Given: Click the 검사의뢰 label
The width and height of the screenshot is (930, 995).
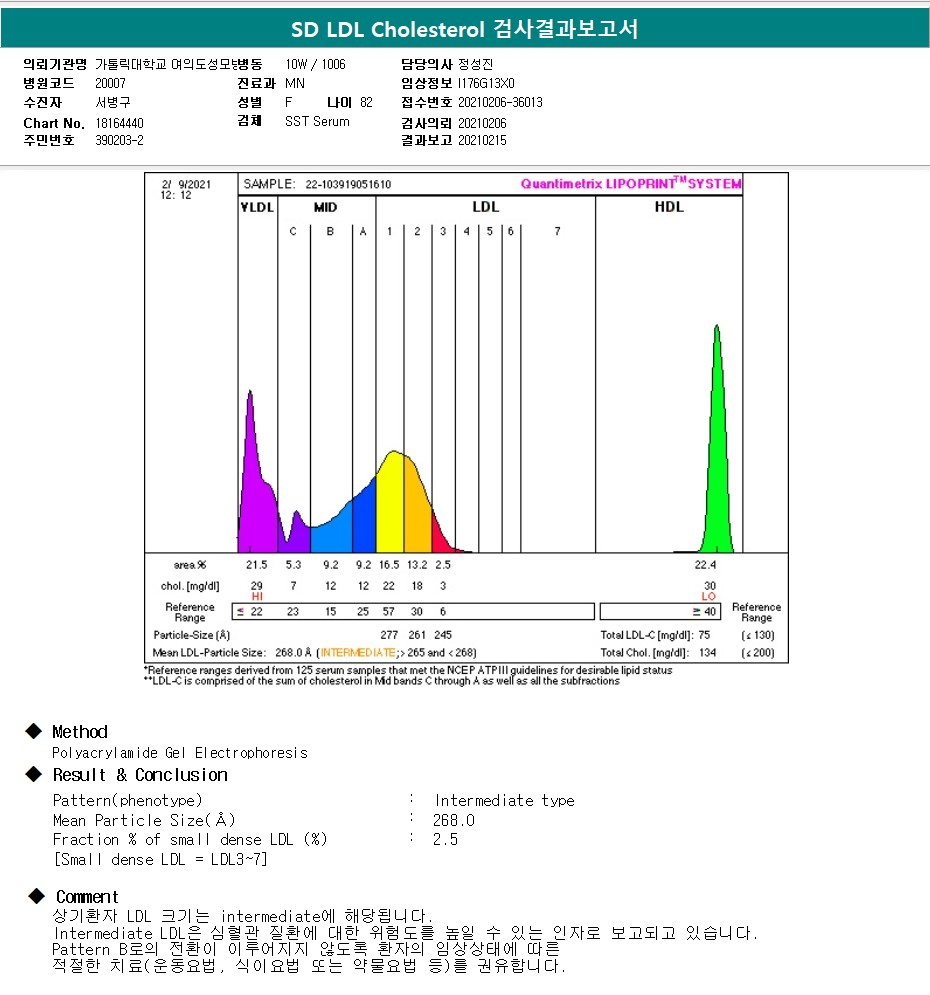Looking at the screenshot, I should pyautogui.click(x=426, y=123).
